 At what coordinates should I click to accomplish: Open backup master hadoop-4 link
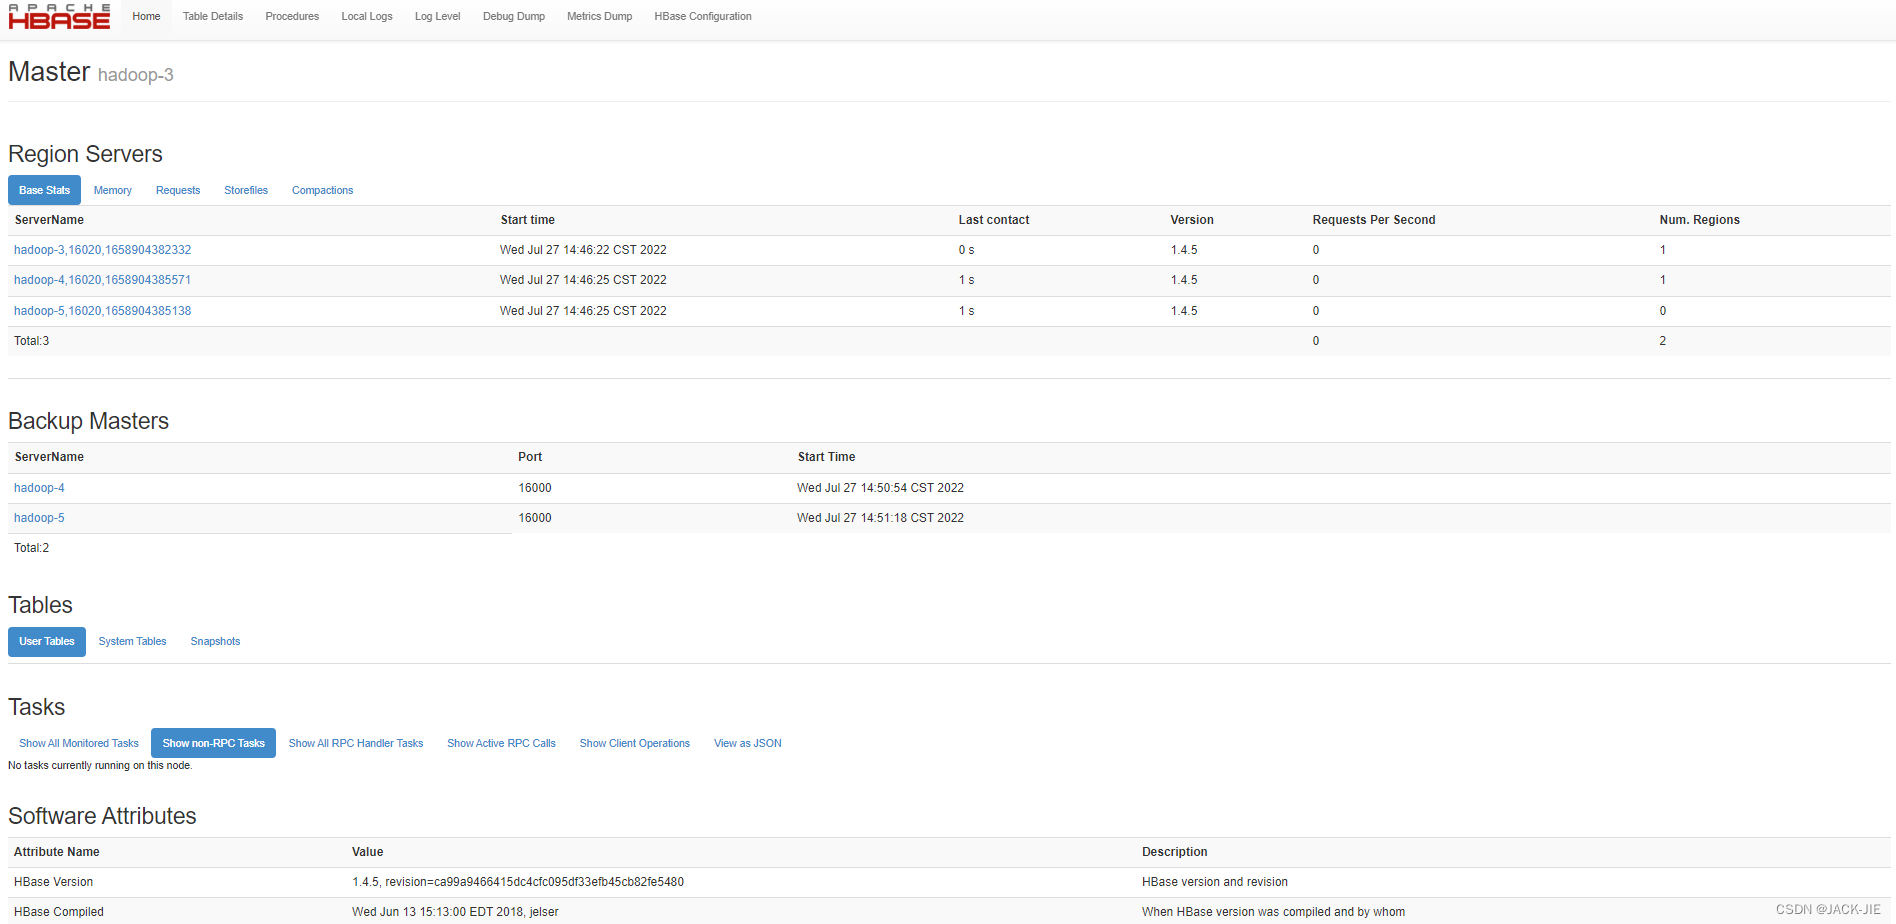click(x=39, y=488)
